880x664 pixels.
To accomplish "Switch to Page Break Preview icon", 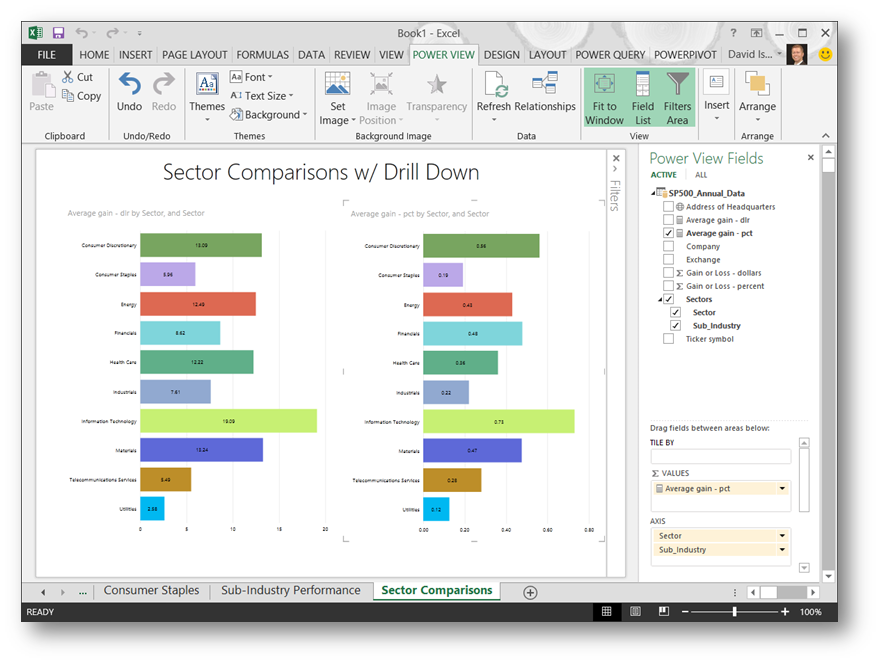I will (x=664, y=611).
